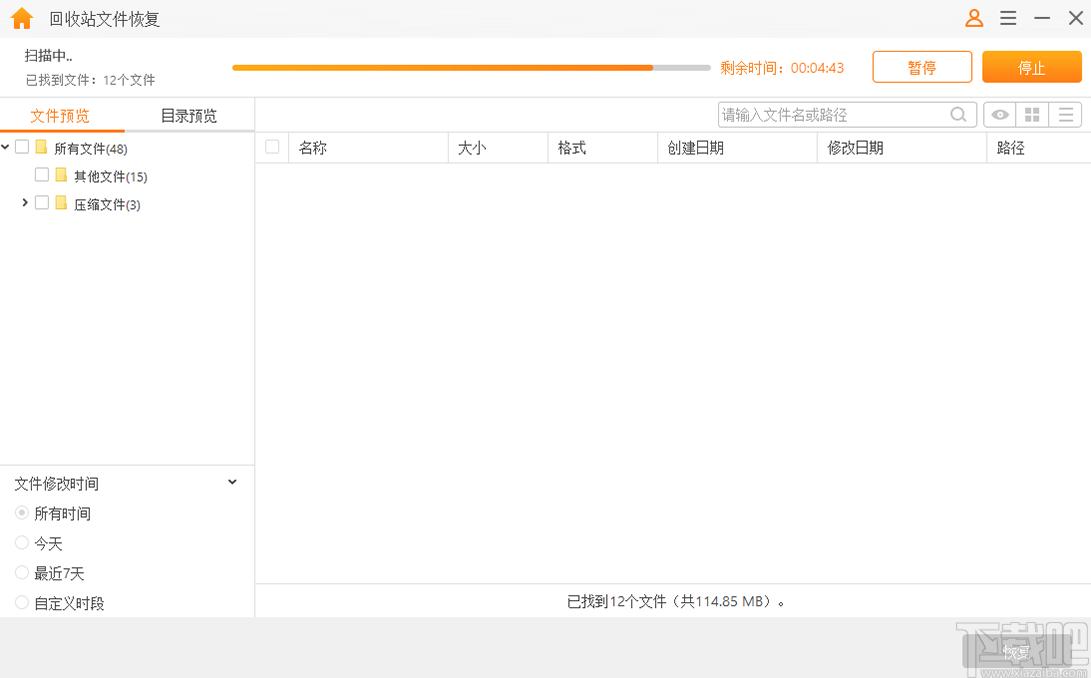Collapse the 所有文件 tree node
1091x678 pixels.
pos(6,147)
